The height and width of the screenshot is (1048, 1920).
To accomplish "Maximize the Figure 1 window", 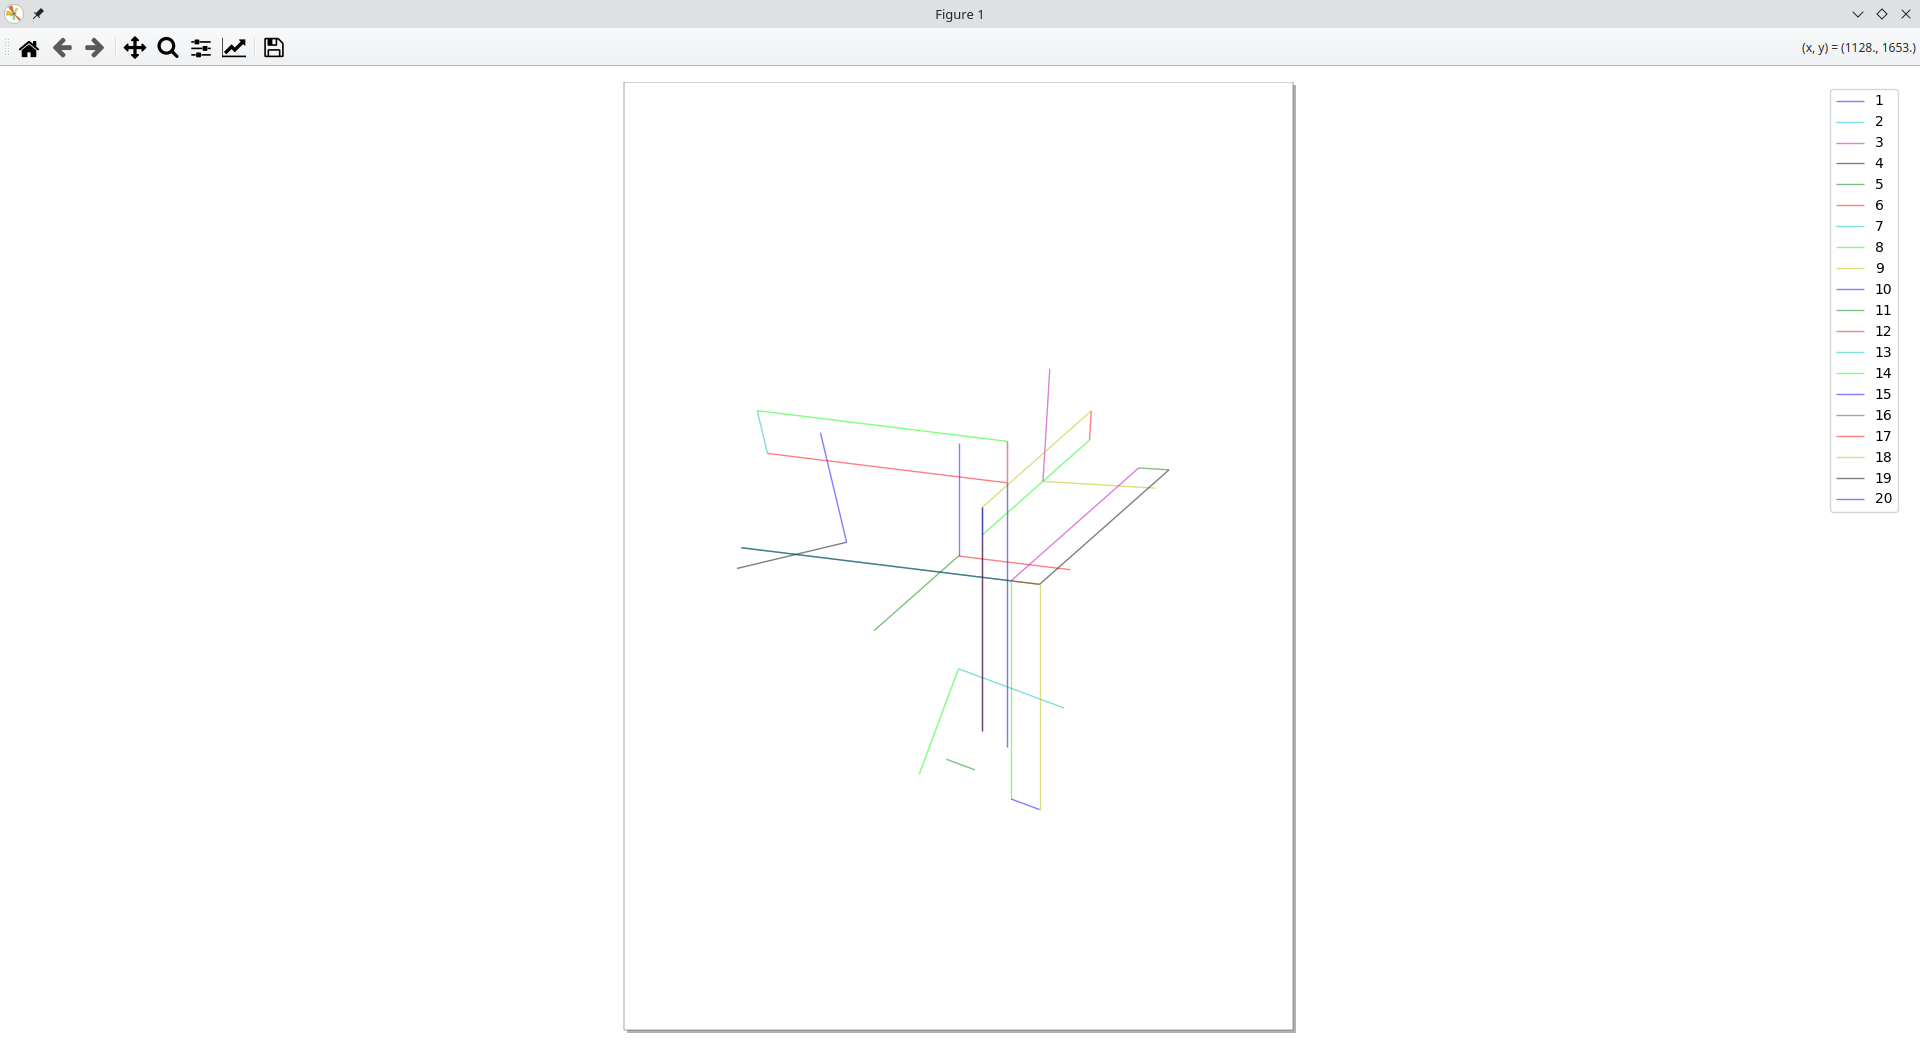I will [x=1882, y=14].
